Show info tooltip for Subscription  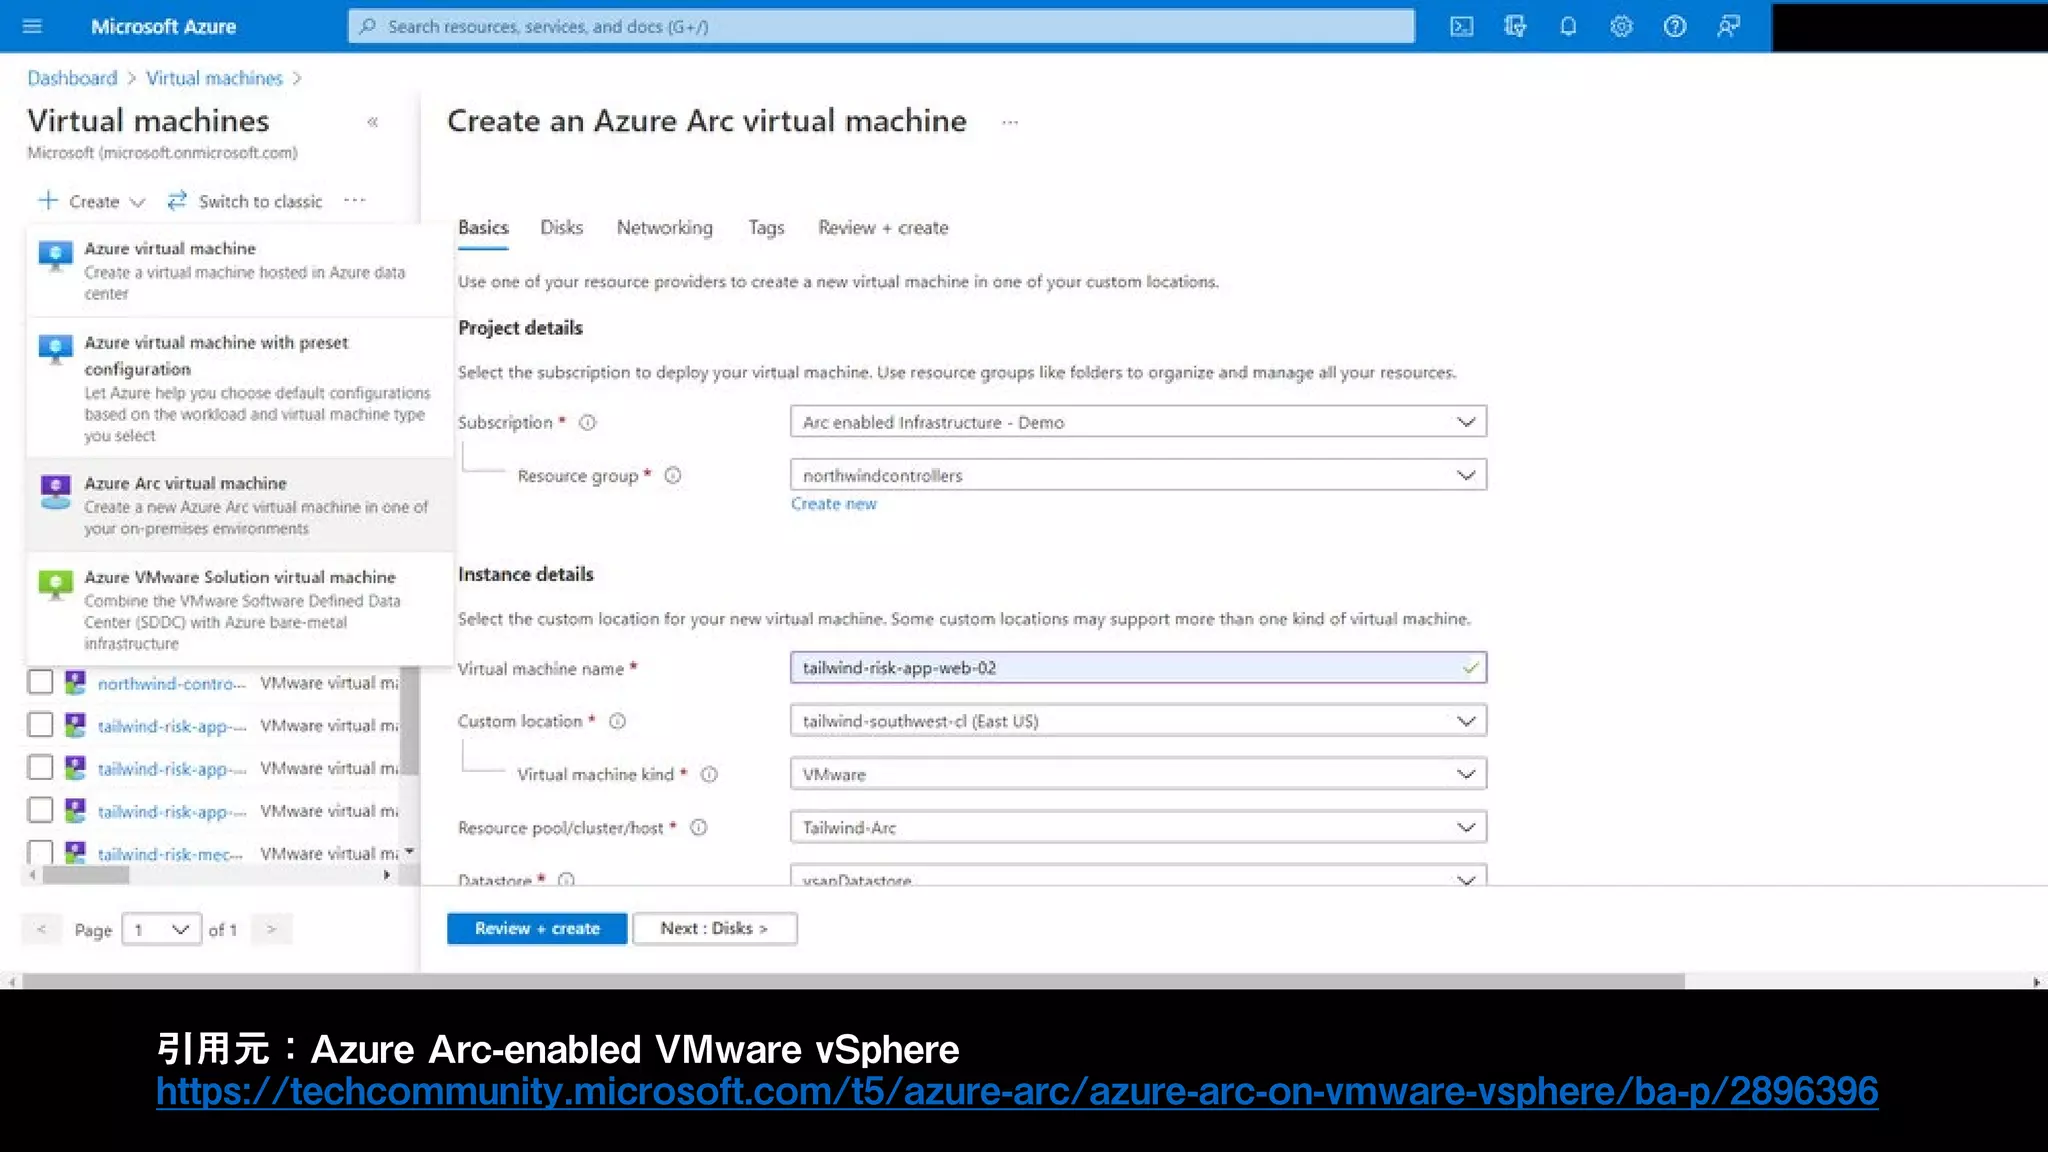coord(588,422)
